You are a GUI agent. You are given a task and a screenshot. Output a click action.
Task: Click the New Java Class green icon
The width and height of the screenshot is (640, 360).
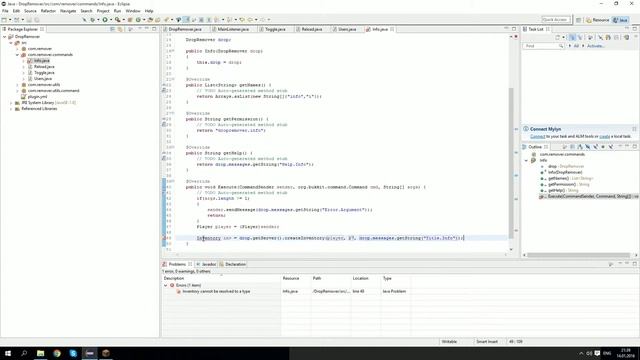tap(138, 20)
